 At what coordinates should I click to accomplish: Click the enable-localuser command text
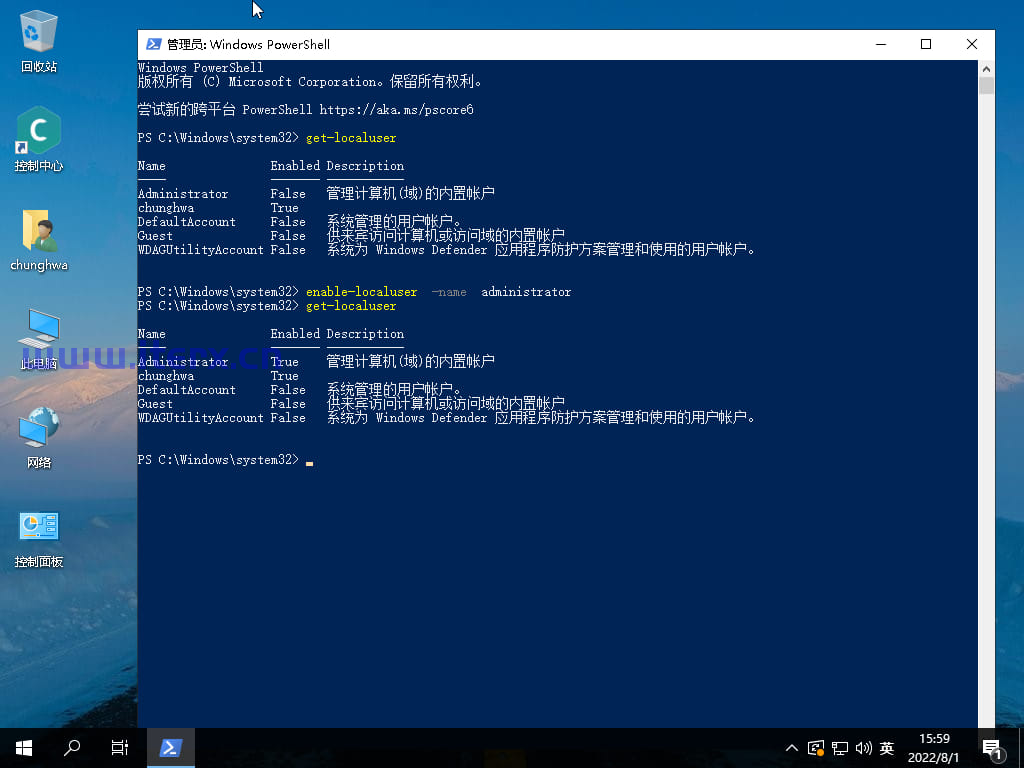click(361, 292)
